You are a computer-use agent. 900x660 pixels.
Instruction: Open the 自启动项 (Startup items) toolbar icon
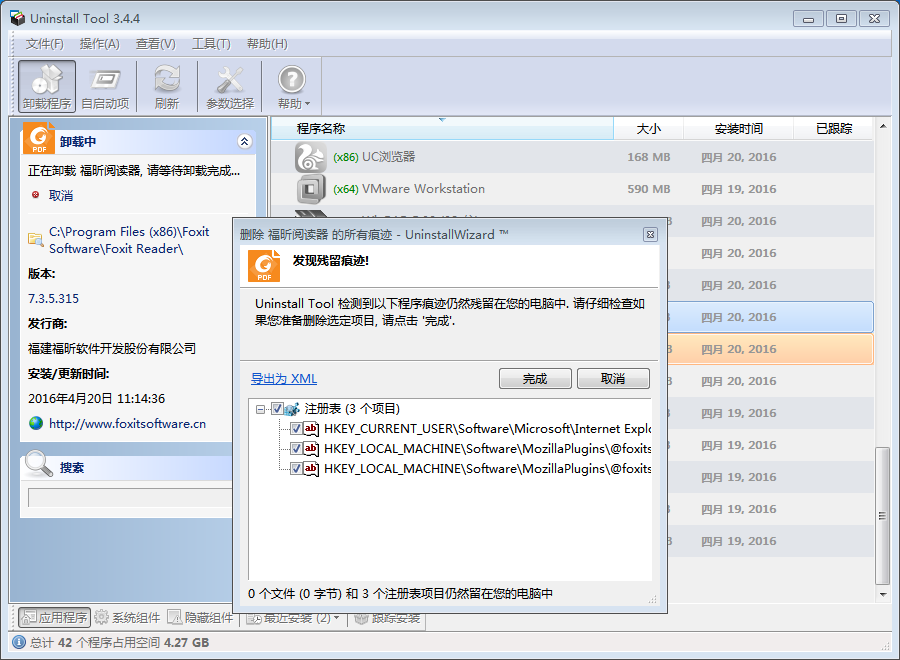tap(105, 86)
